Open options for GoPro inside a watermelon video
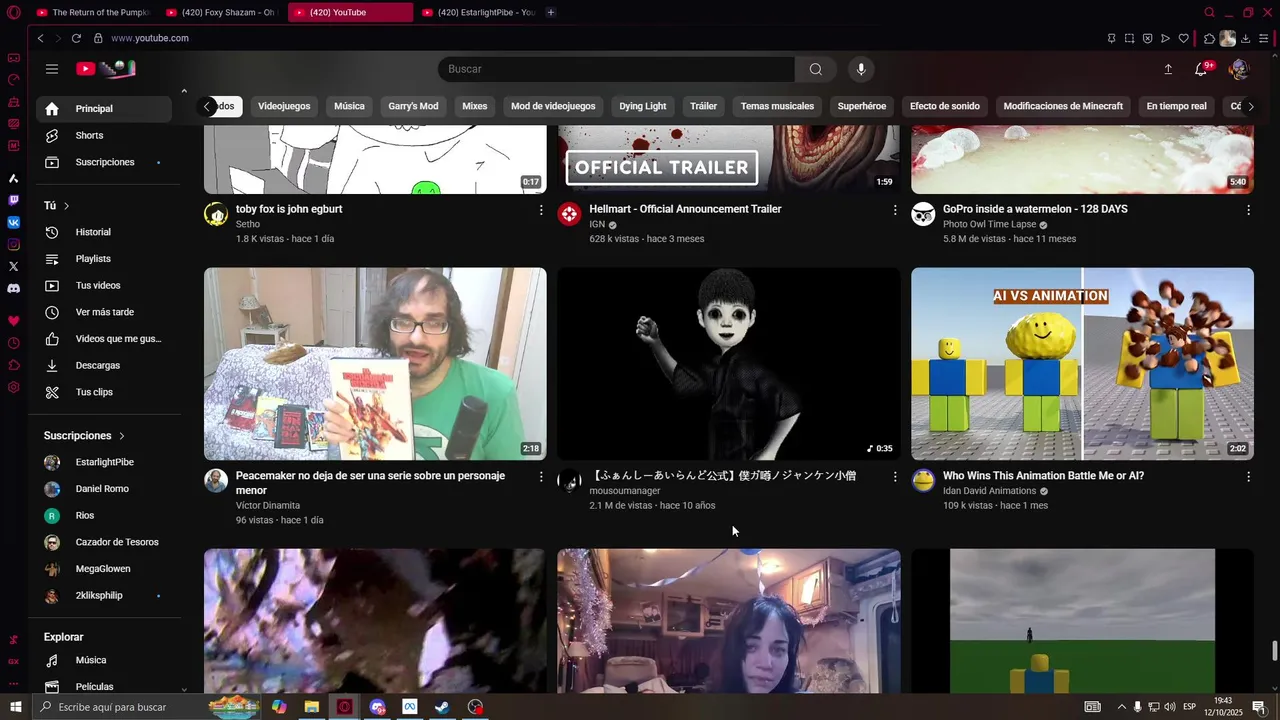The image size is (1280, 720). (x=1248, y=210)
